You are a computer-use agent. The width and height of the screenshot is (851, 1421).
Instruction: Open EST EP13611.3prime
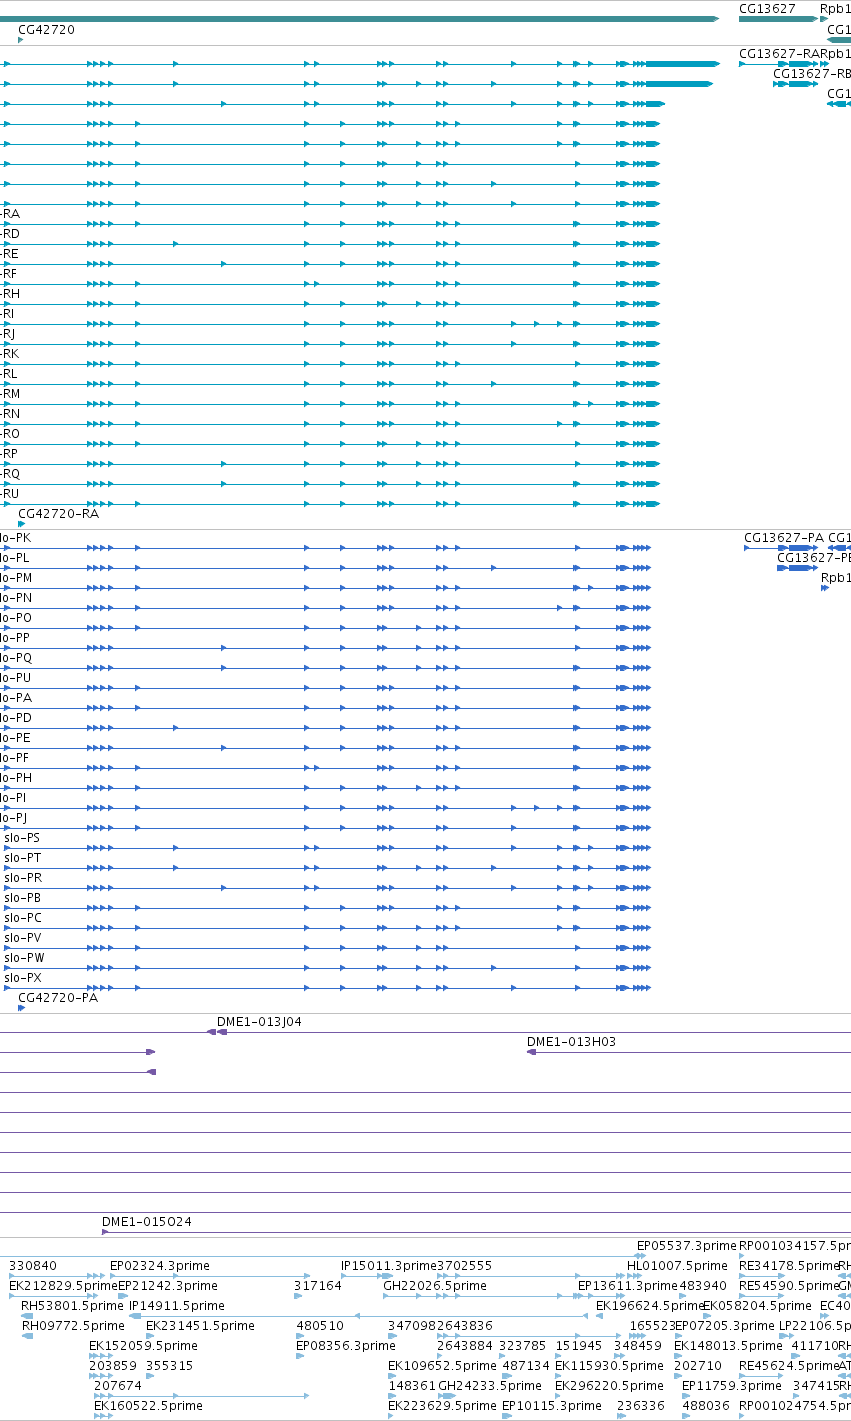[628, 1286]
